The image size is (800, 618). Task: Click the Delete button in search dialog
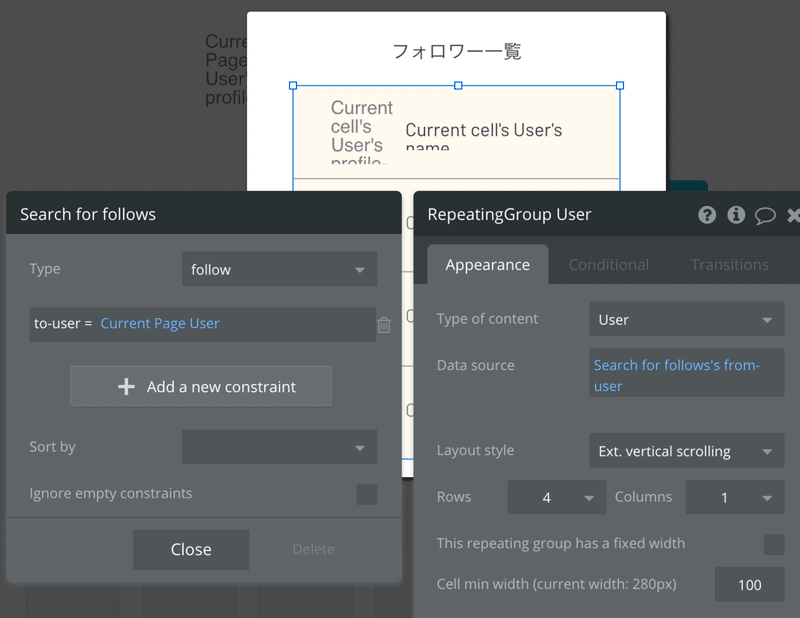click(313, 549)
